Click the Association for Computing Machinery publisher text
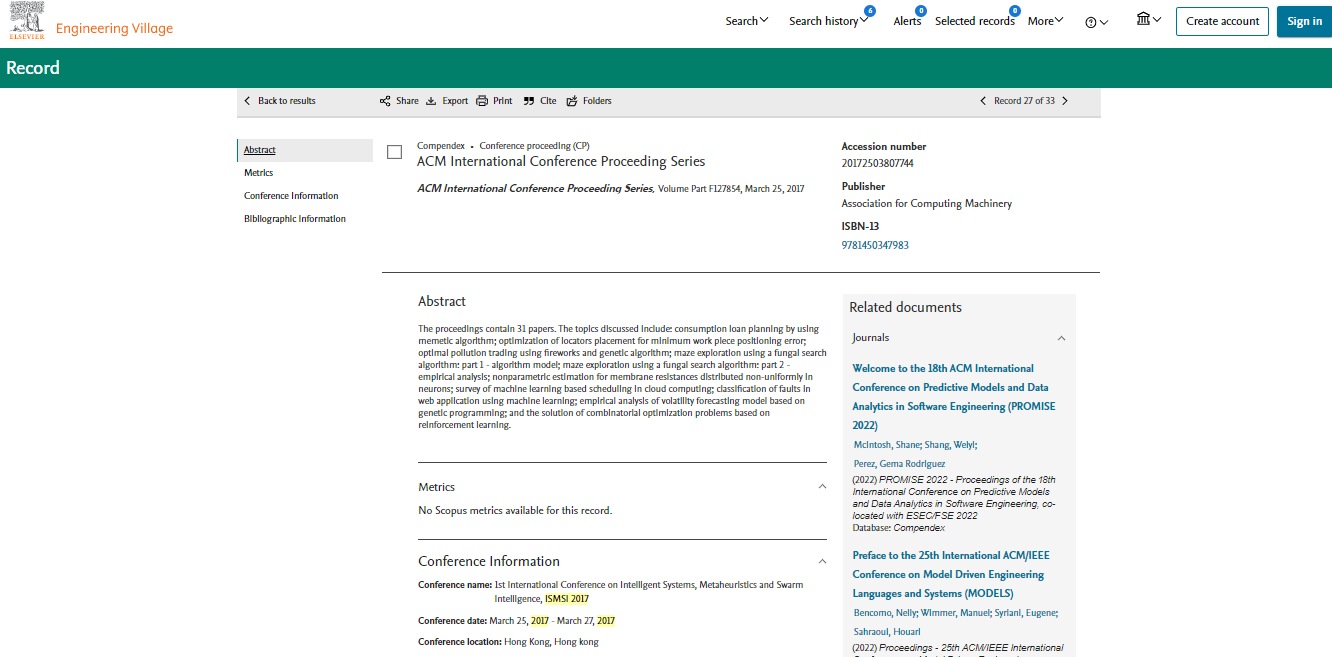This screenshot has height=657, width=1332. point(927,204)
